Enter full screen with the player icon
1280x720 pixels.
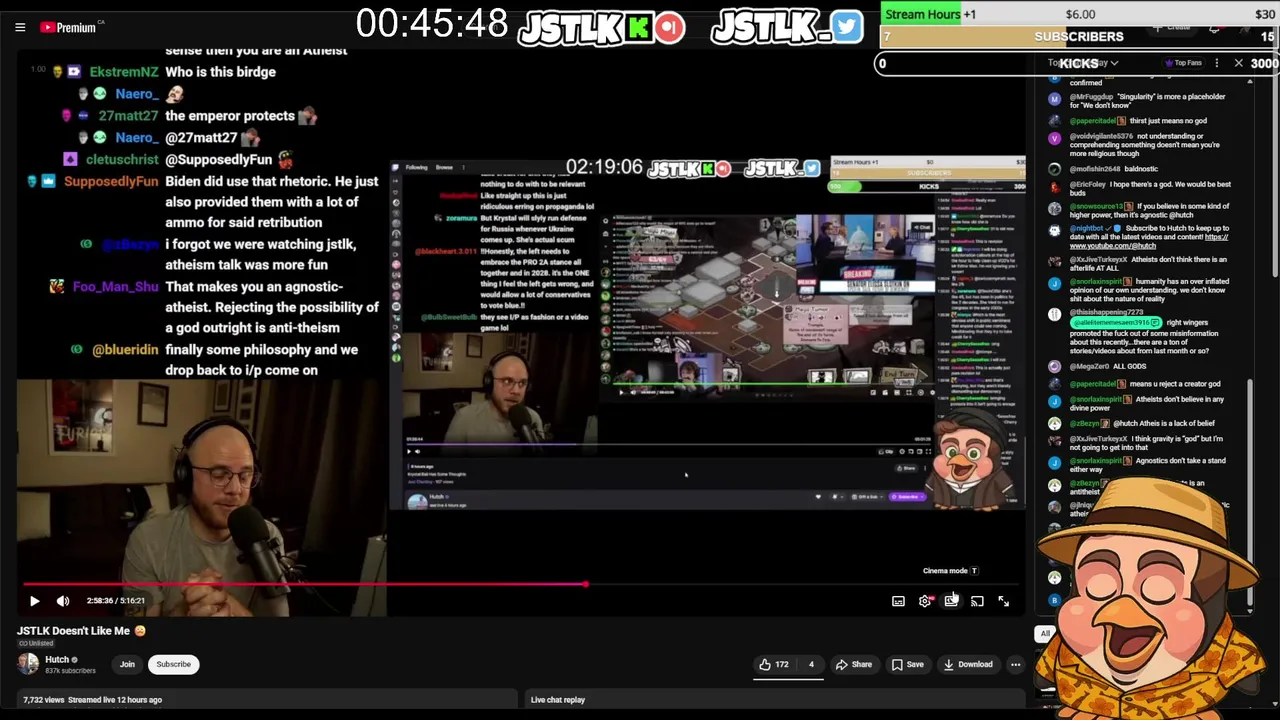[1003, 601]
